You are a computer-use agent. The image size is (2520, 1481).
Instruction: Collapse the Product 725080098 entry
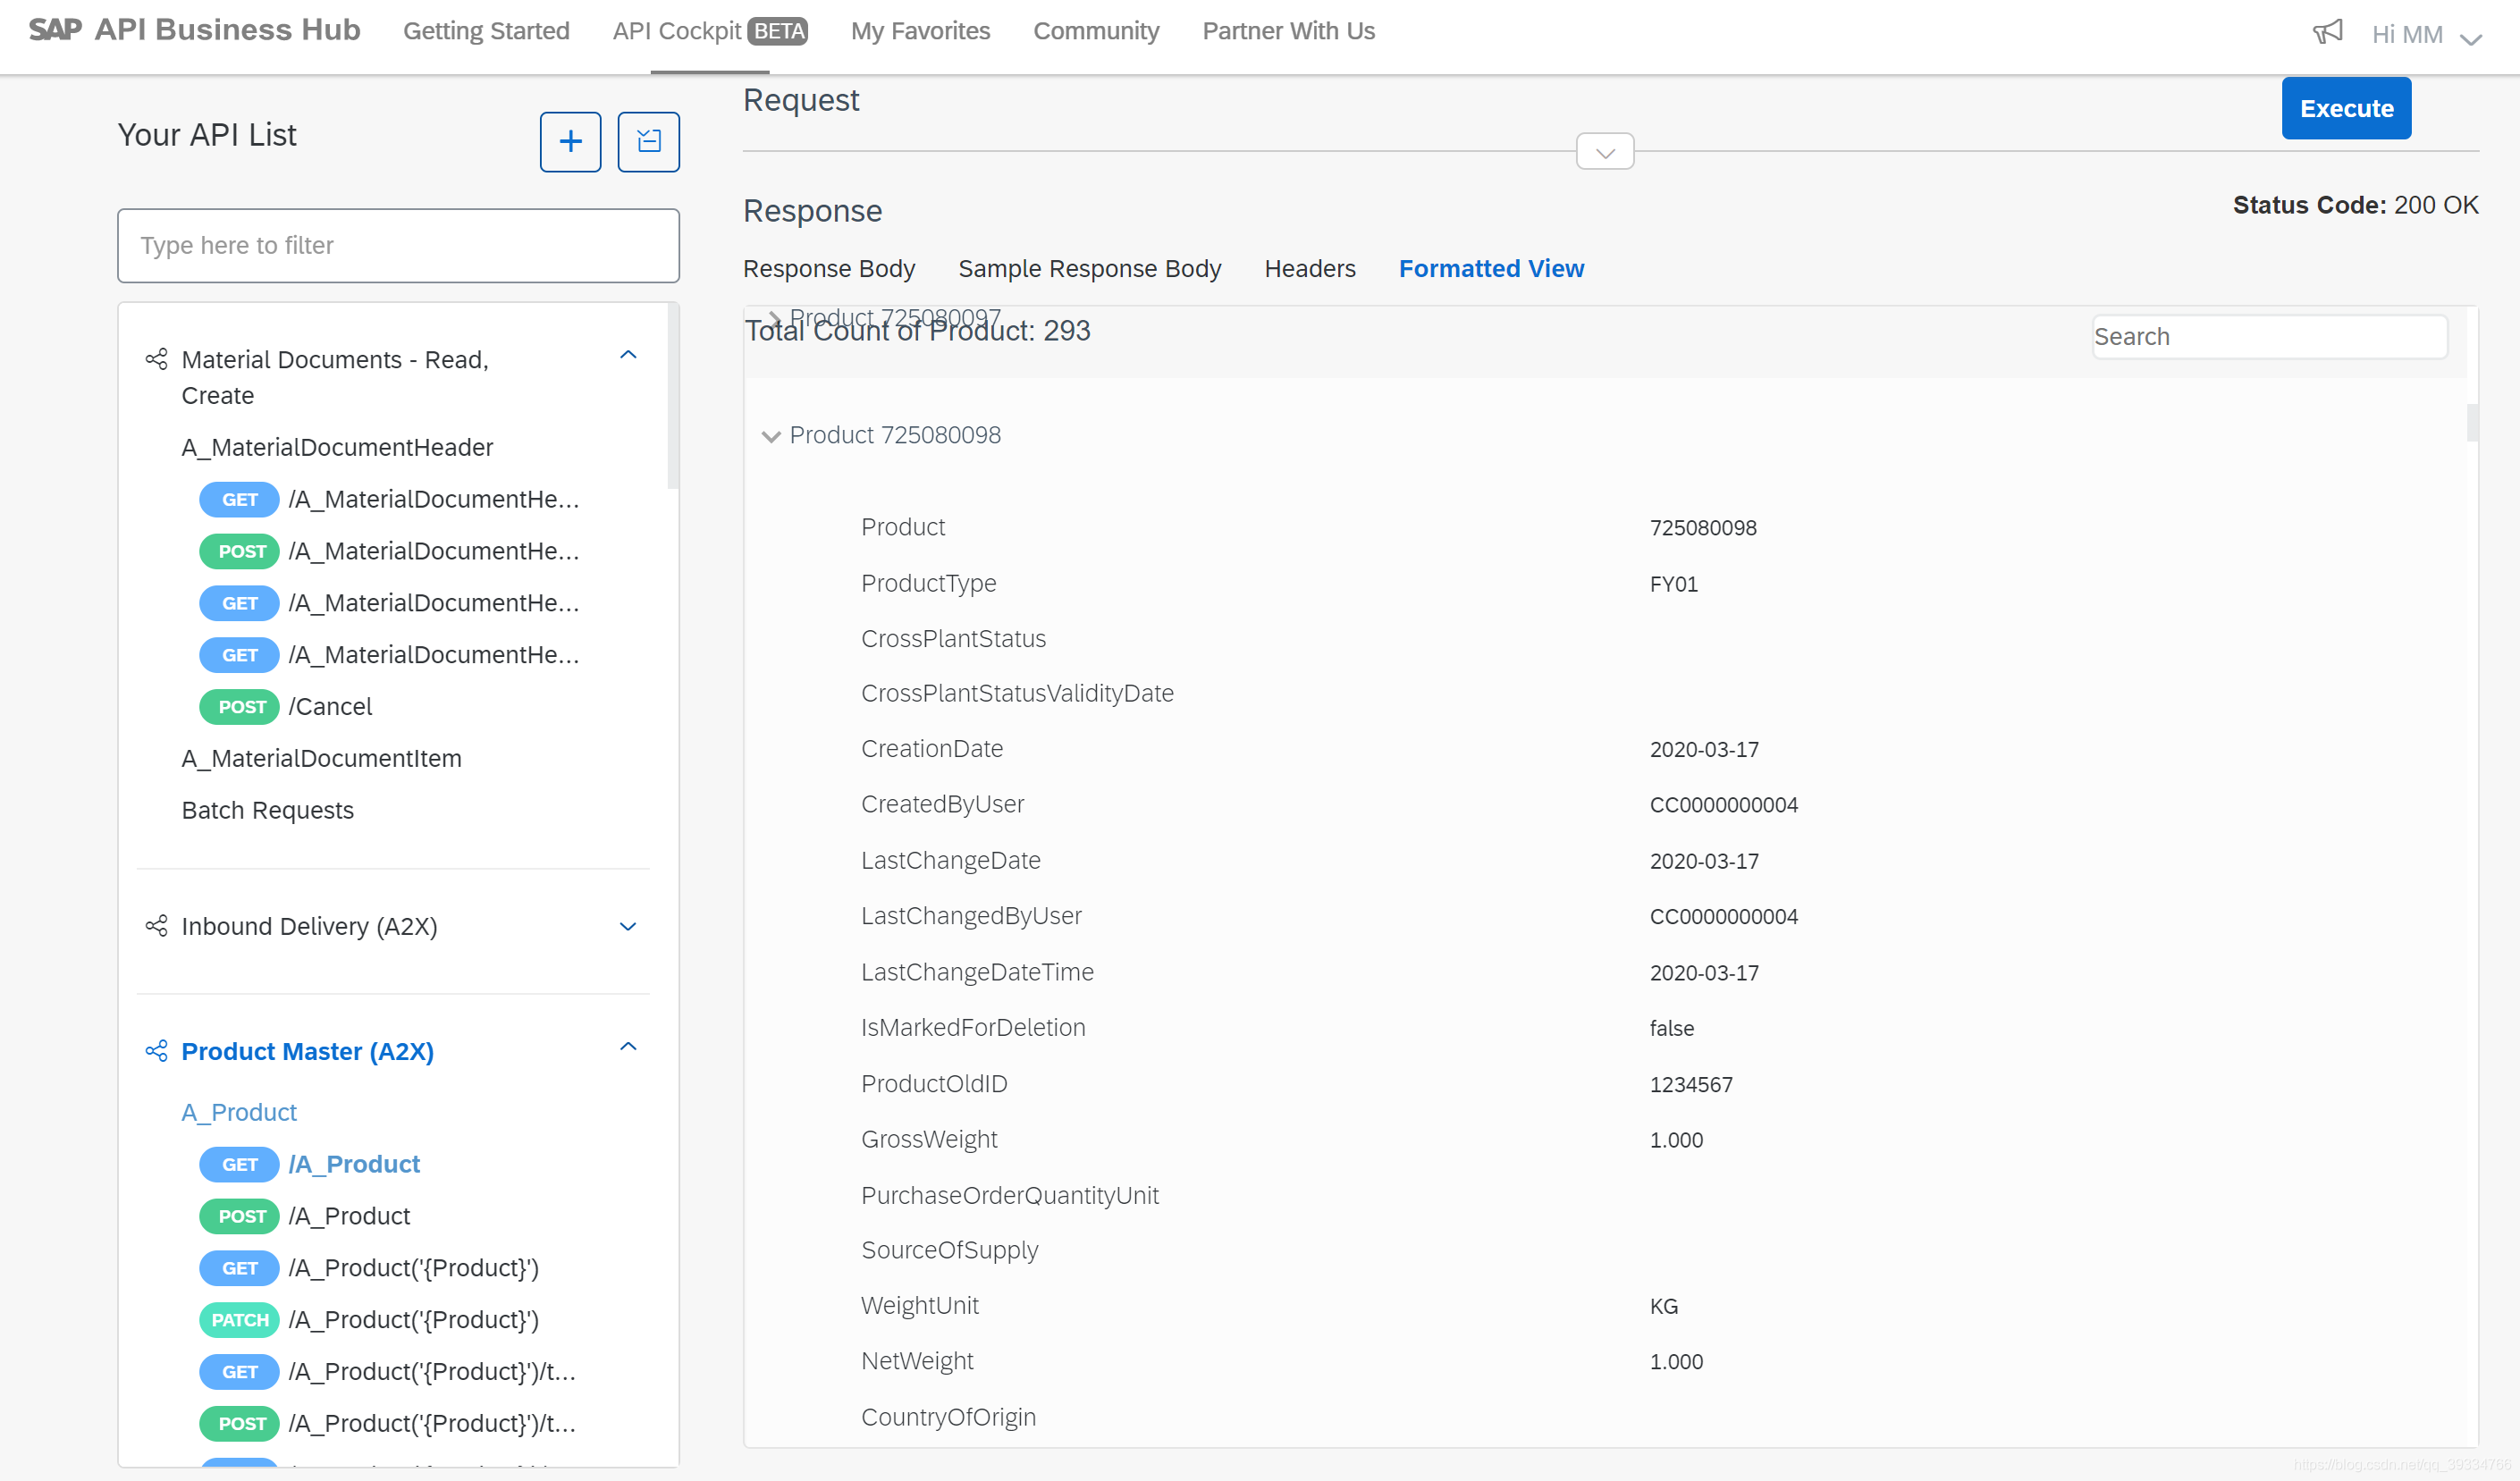pos(770,436)
